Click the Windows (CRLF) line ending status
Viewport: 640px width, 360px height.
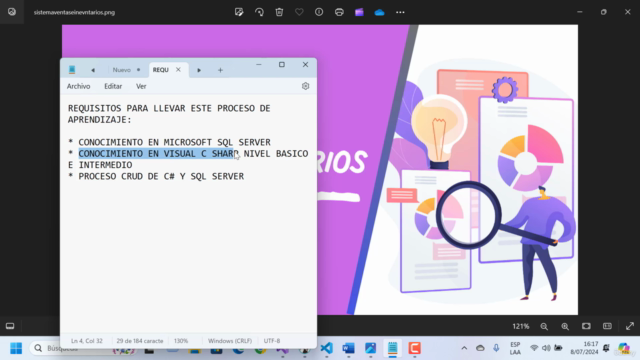click(230, 341)
